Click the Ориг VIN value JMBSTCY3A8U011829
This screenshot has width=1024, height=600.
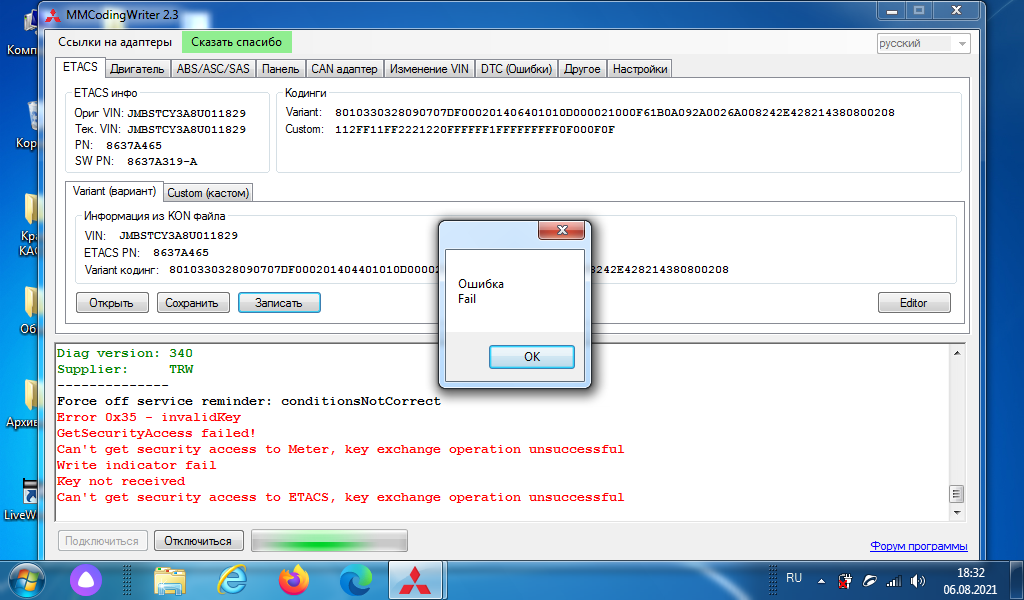pyautogui.click(x=186, y=113)
